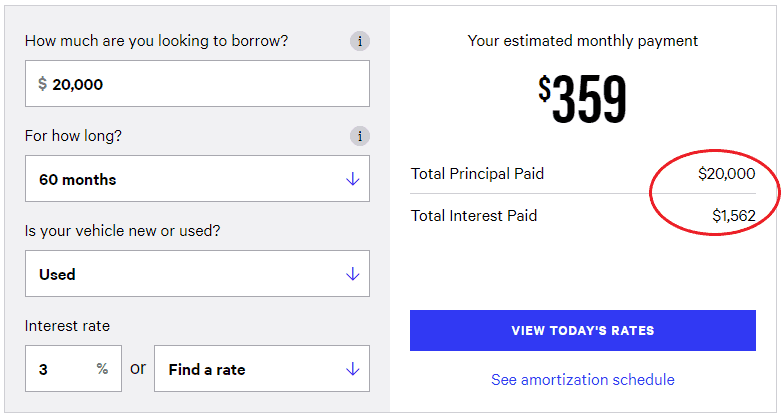
Task: Expand the '60 months' loan term dropdown
Action: tap(197, 179)
